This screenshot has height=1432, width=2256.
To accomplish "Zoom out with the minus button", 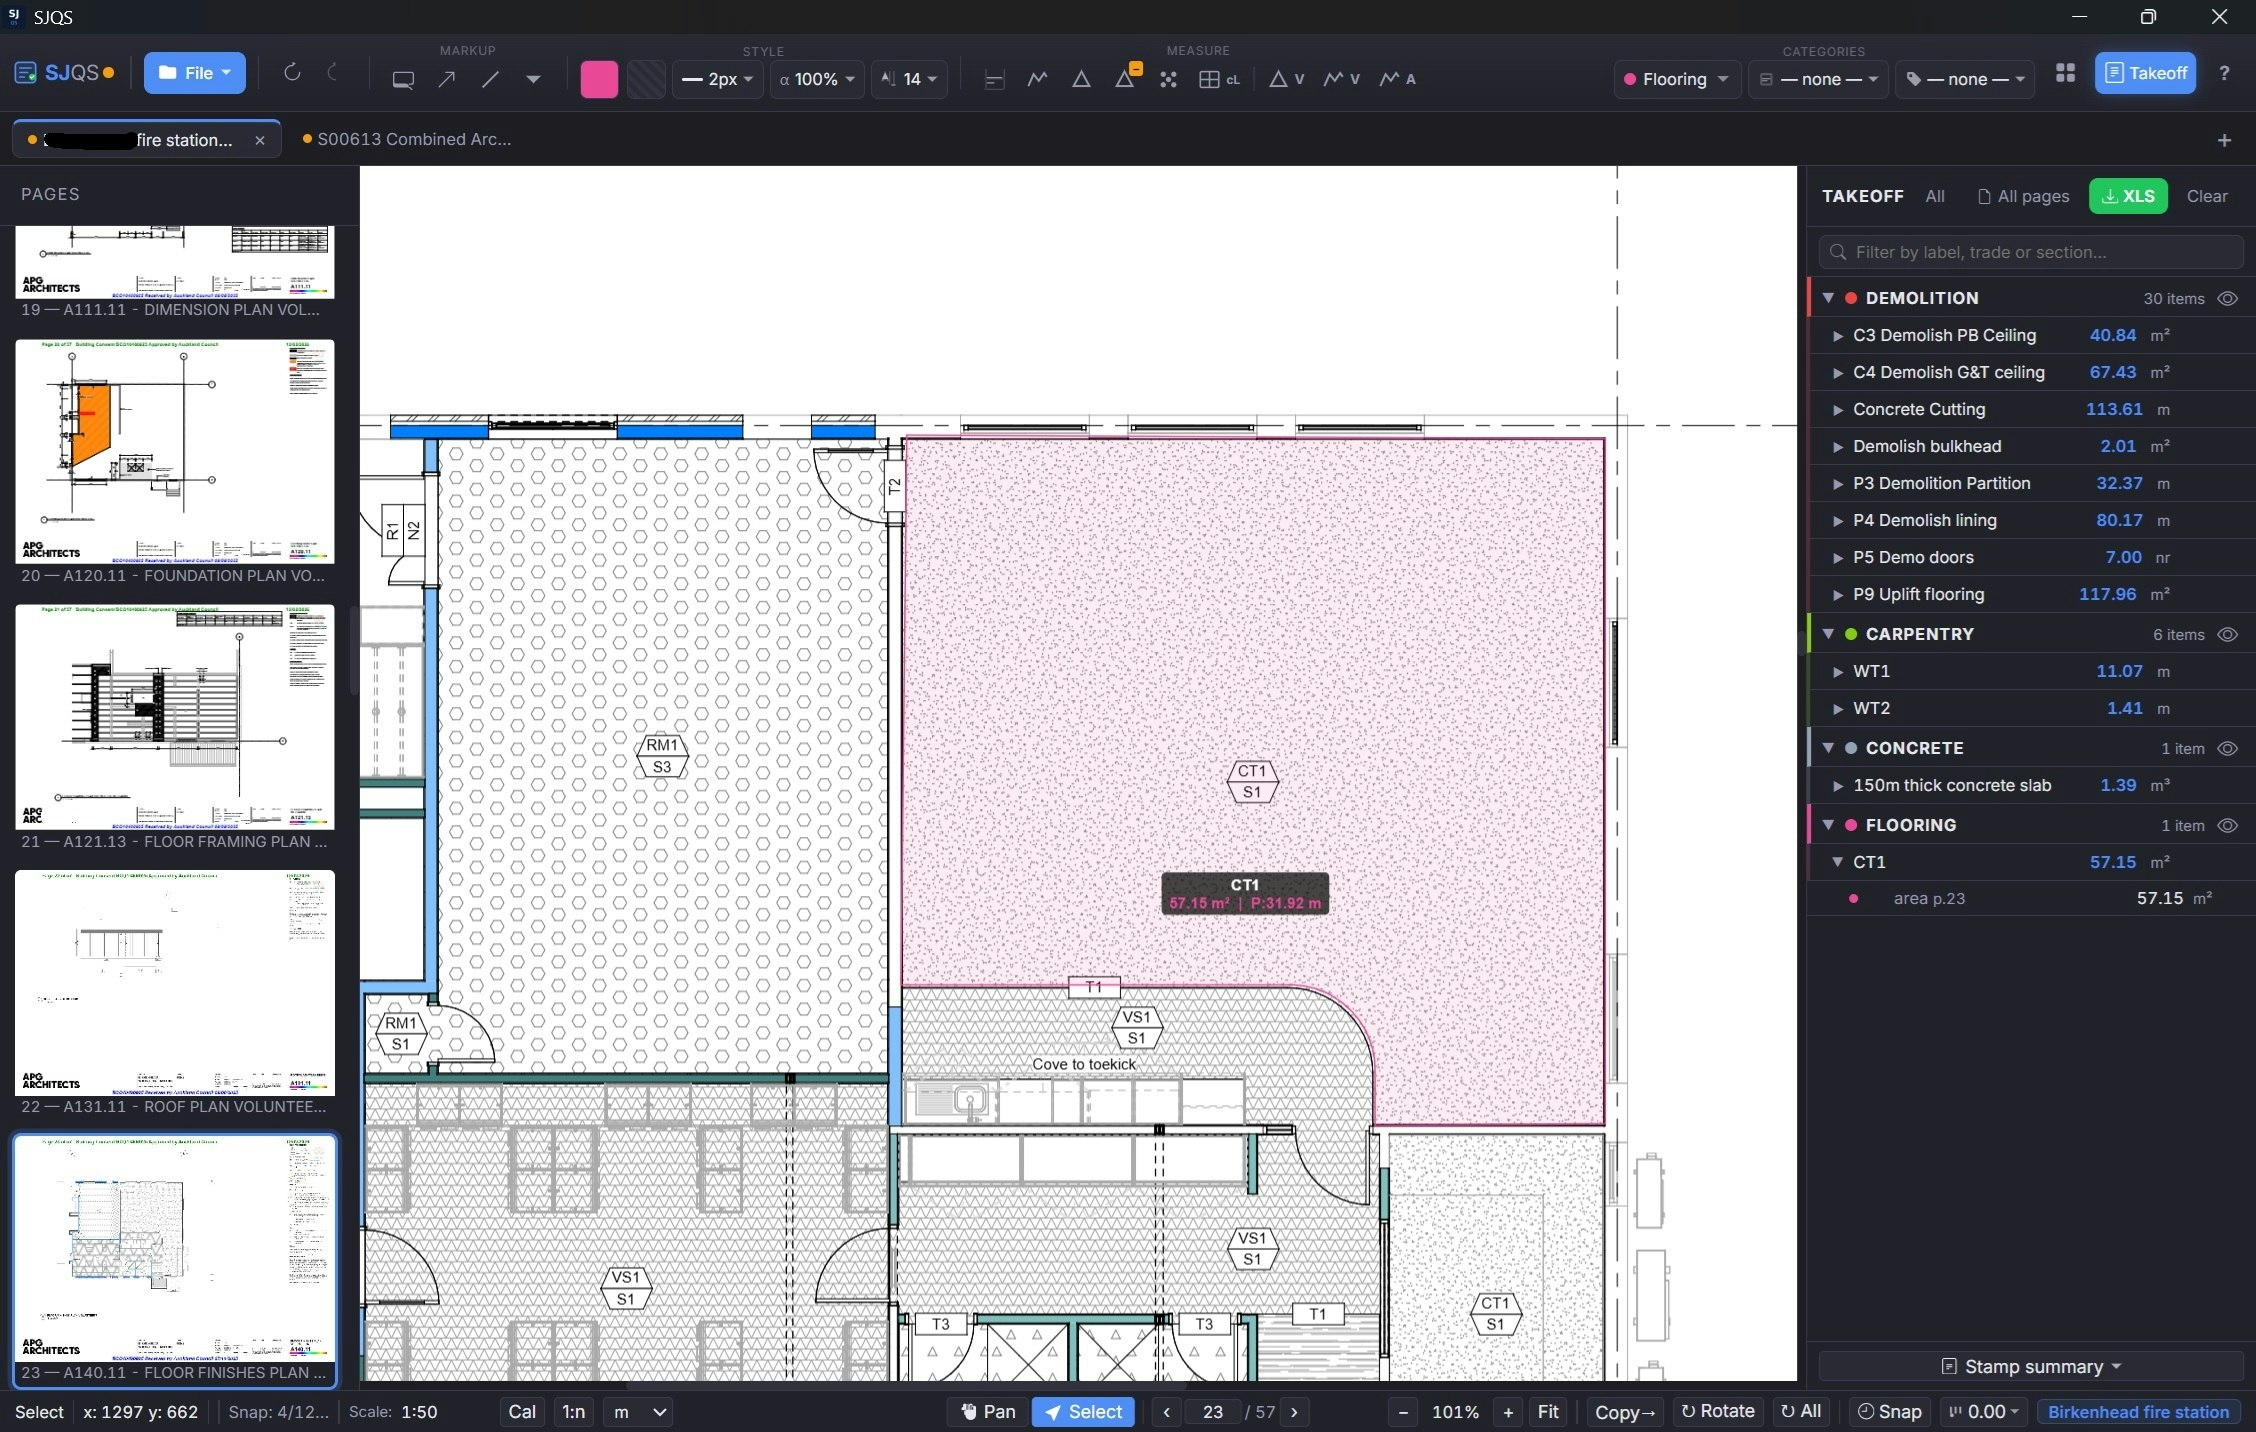I will tap(1403, 1412).
